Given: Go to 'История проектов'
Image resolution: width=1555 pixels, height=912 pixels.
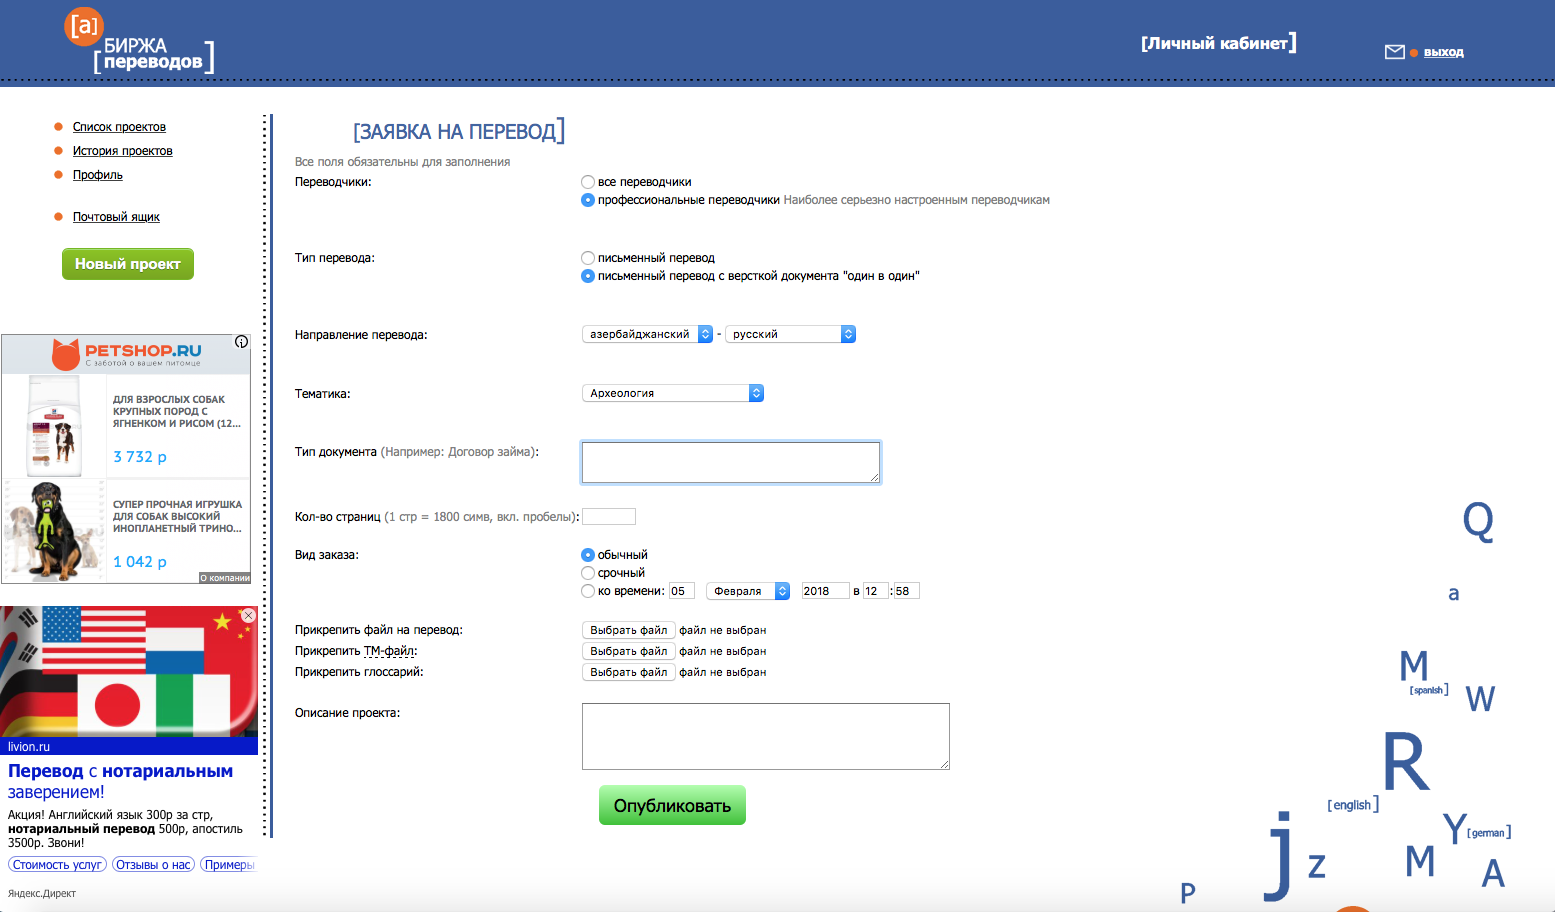Looking at the screenshot, I should pyautogui.click(x=122, y=151).
